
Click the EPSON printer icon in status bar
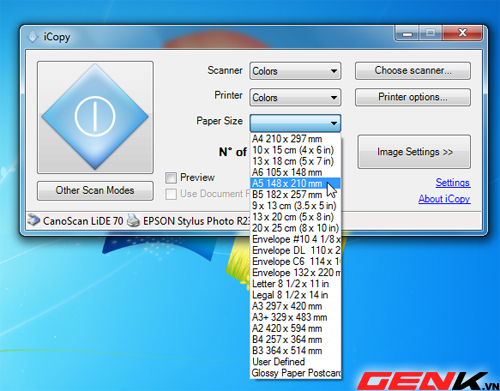[x=133, y=221]
